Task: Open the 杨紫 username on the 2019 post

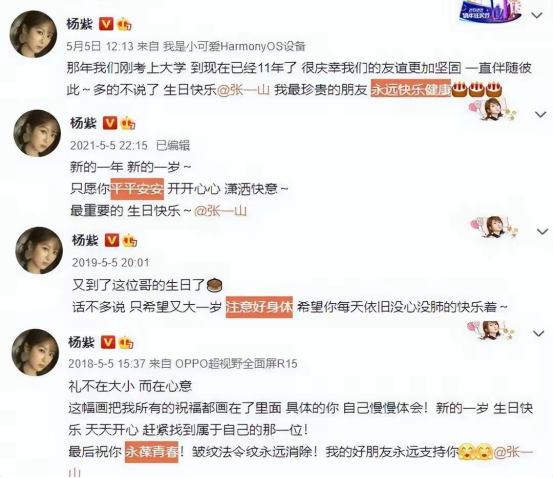Action: 85,241
